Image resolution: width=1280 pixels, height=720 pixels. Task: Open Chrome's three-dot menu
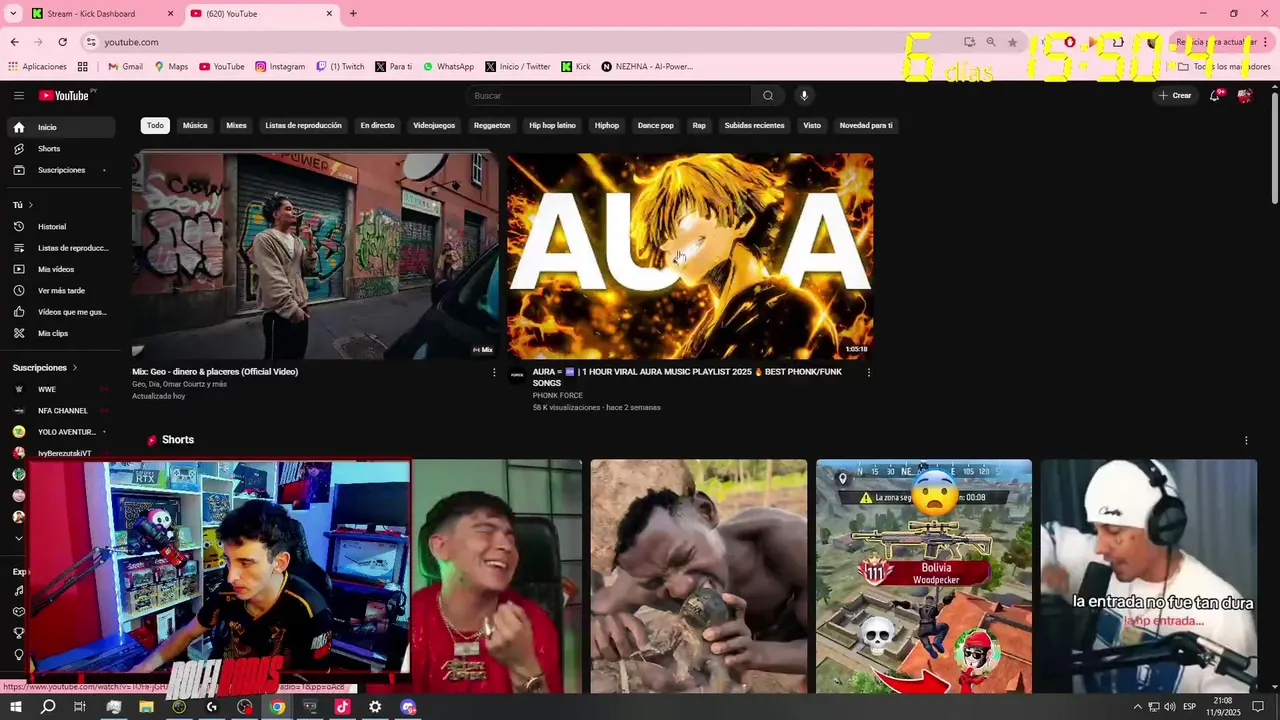(1265, 42)
